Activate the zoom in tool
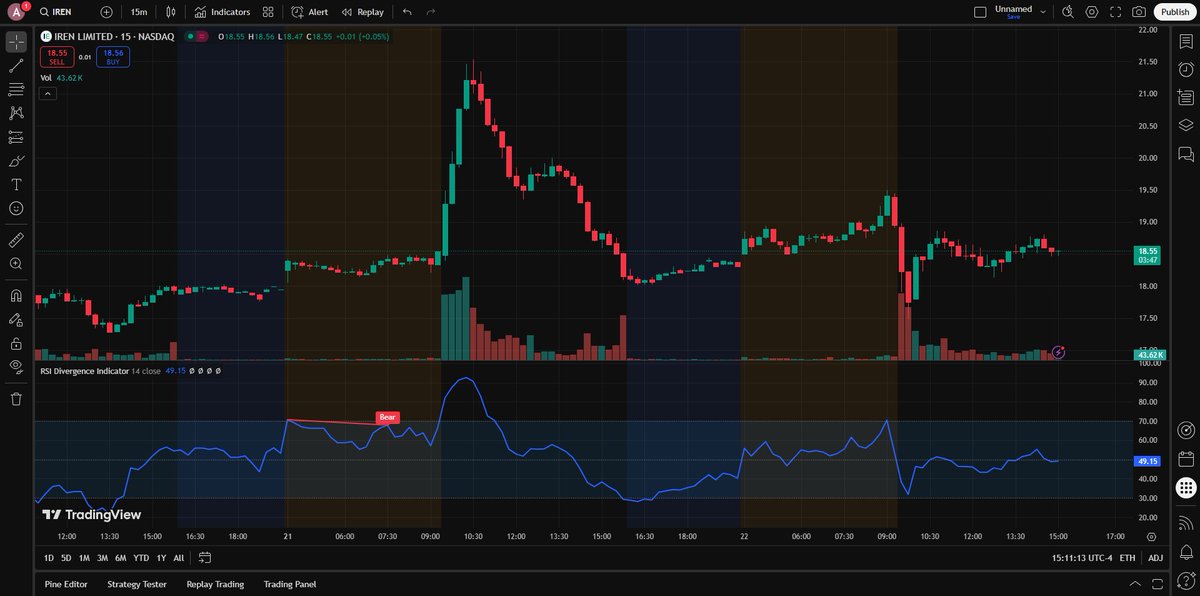The image size is (1200, 596). pos(16,264)
